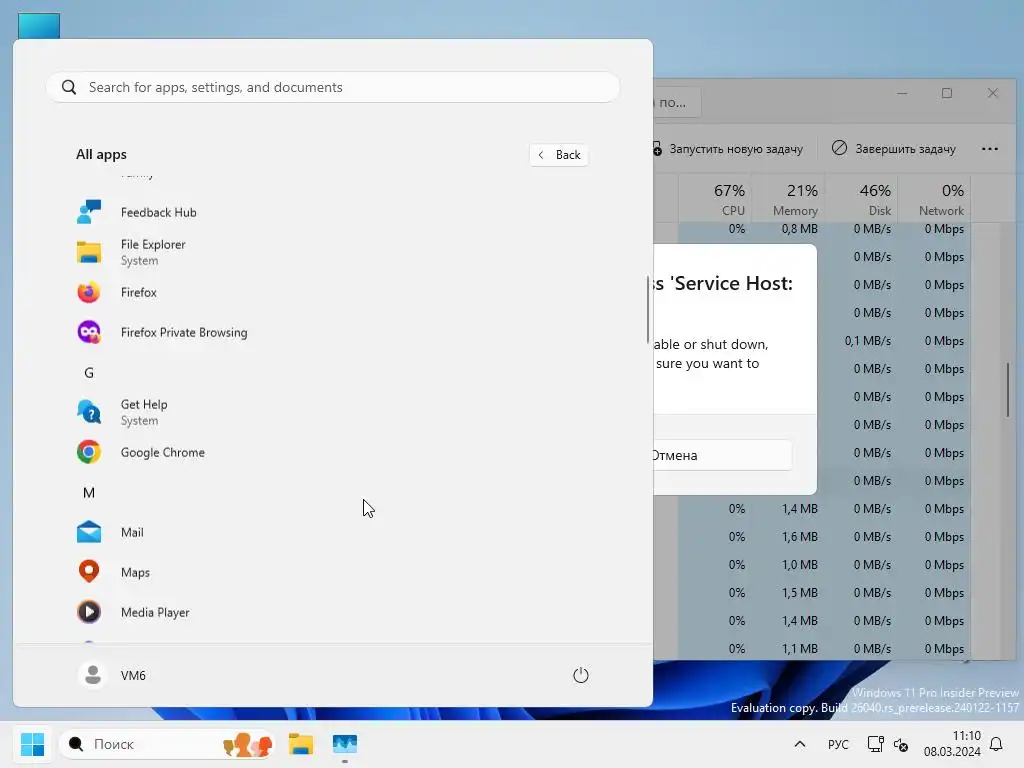The height and width of the screenshot is (768, 1024).
Task: Click the muted volume tray icon
Action: (901, 744)
